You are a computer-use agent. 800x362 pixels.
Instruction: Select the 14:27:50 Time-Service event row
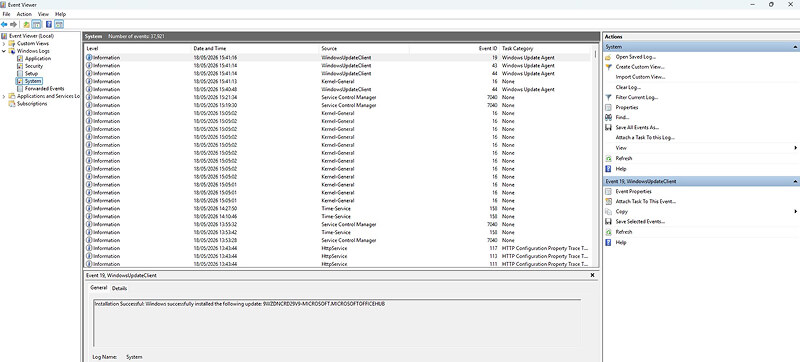pos(338,209)
